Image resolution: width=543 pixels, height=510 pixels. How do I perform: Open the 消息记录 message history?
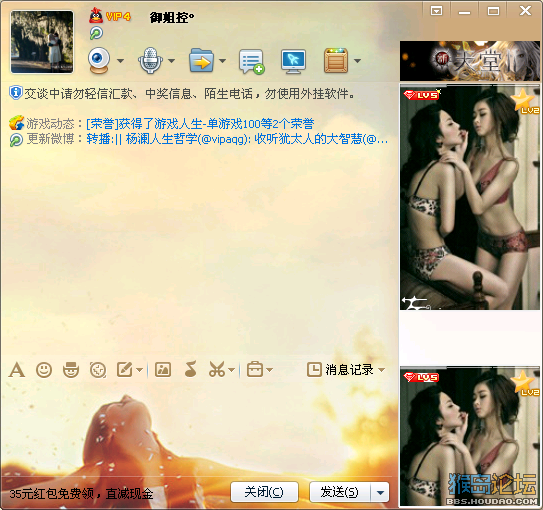[340, 370]
